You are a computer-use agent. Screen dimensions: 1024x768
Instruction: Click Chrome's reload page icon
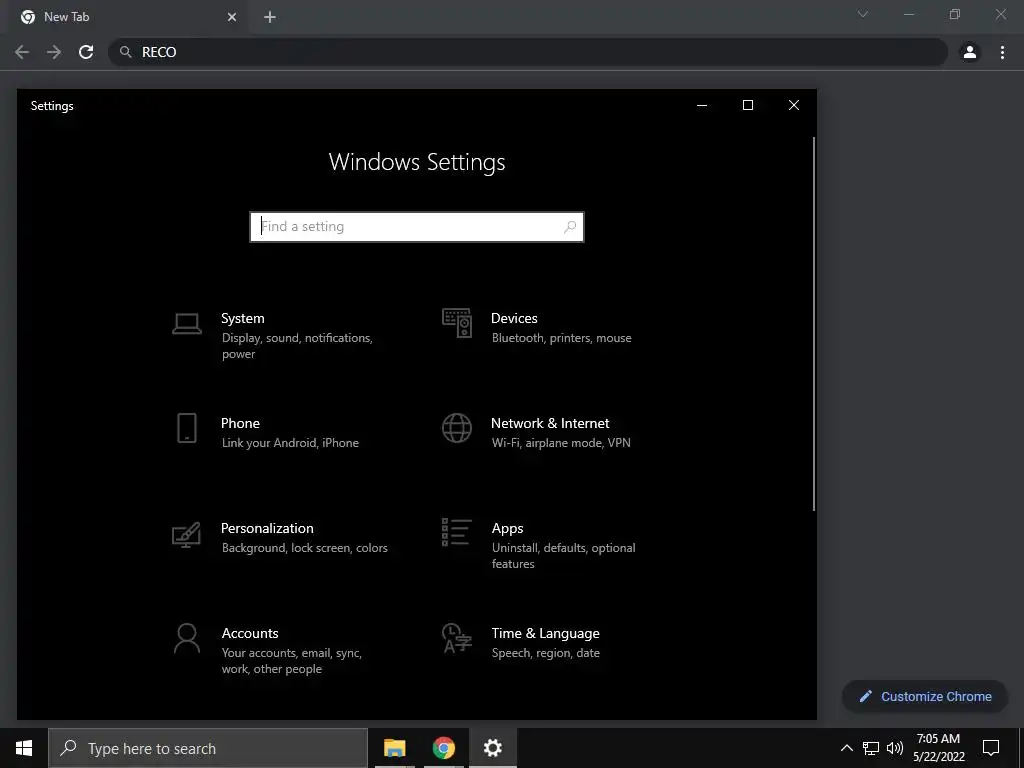click(x=86, y=52)
